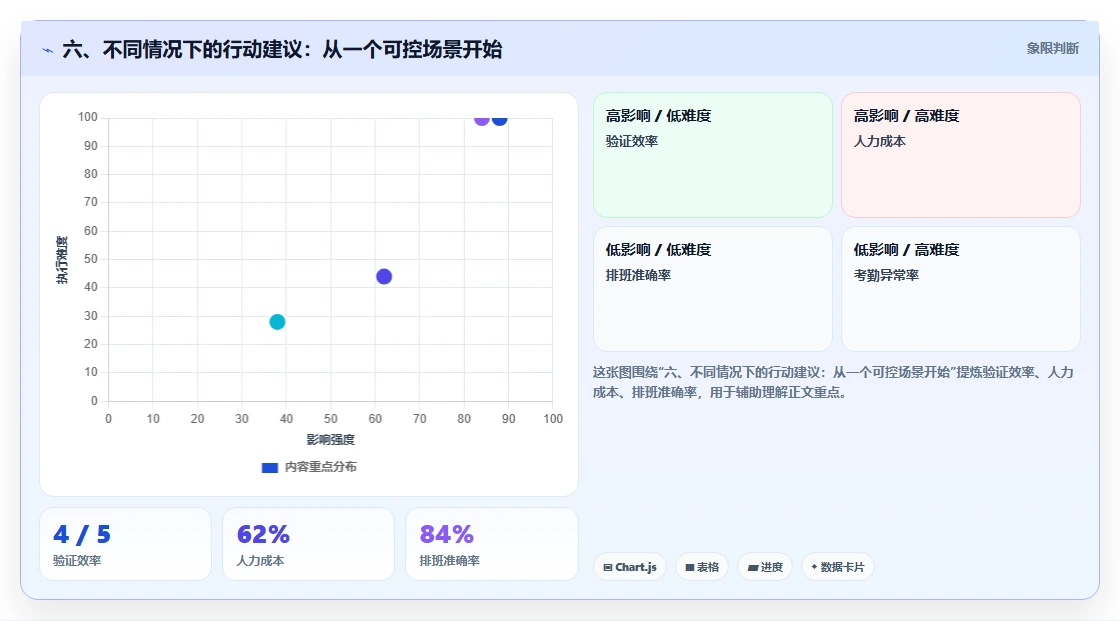The height and width of the screenshot is (621, 1120).
Task: Click the 进度 tag chip
Action: (x=765, y=567)
